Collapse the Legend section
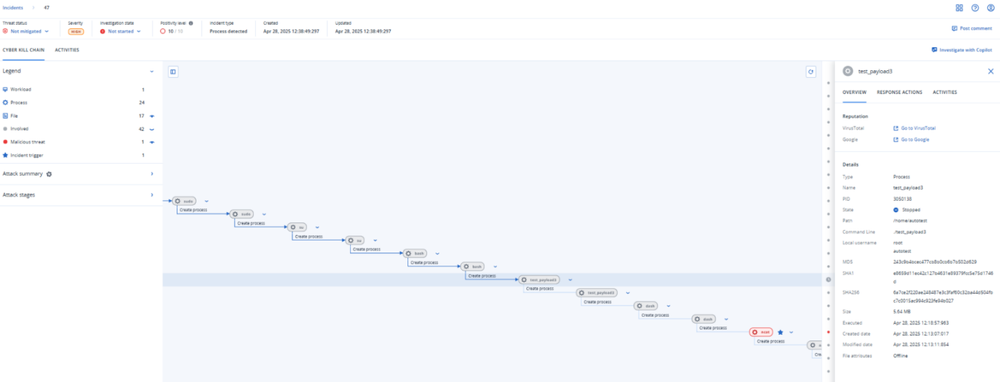1000x382 pixels. pyautogui.click(x=152, y=72)
